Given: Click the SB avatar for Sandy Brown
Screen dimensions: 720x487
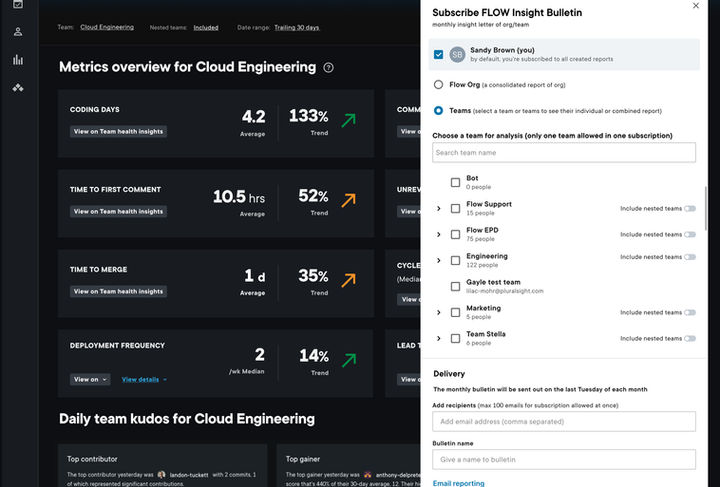Looking at the screenshot, I should (457, 55).
